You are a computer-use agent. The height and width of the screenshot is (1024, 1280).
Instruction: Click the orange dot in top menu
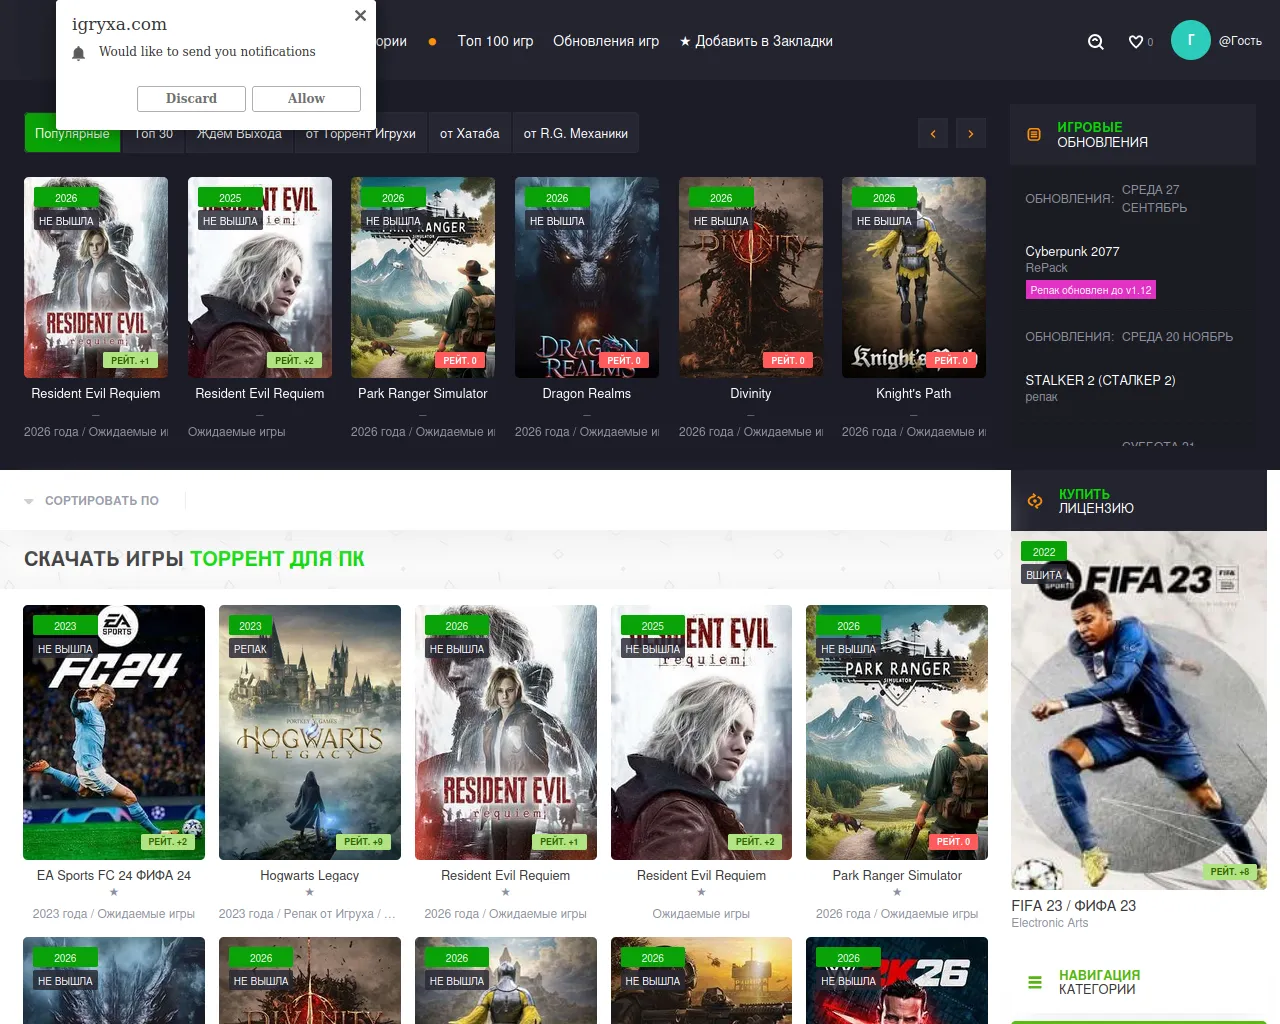(x=432, y=42)
